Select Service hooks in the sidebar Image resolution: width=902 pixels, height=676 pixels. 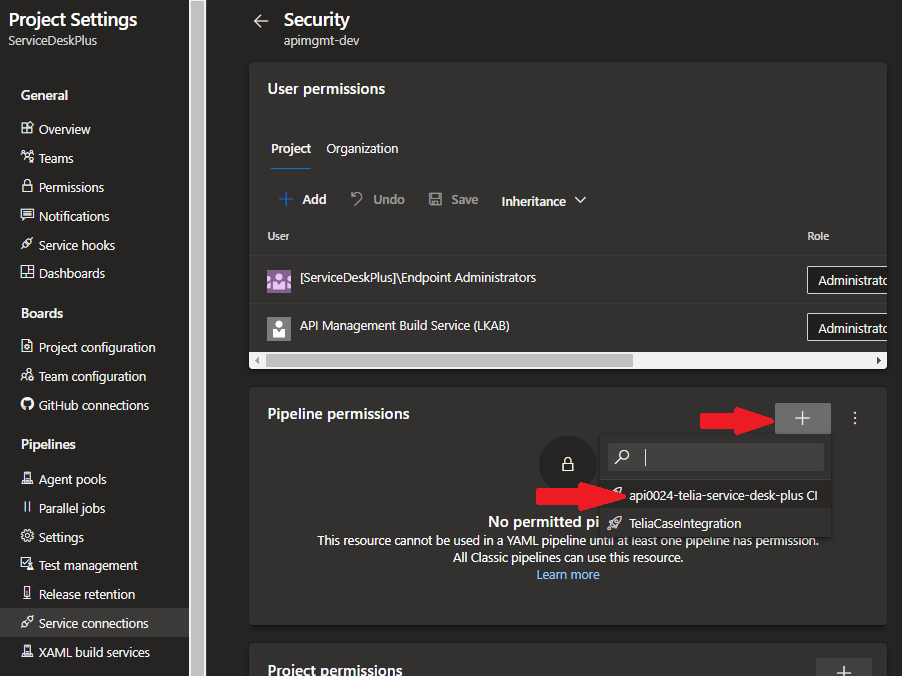tap(75, 244)
